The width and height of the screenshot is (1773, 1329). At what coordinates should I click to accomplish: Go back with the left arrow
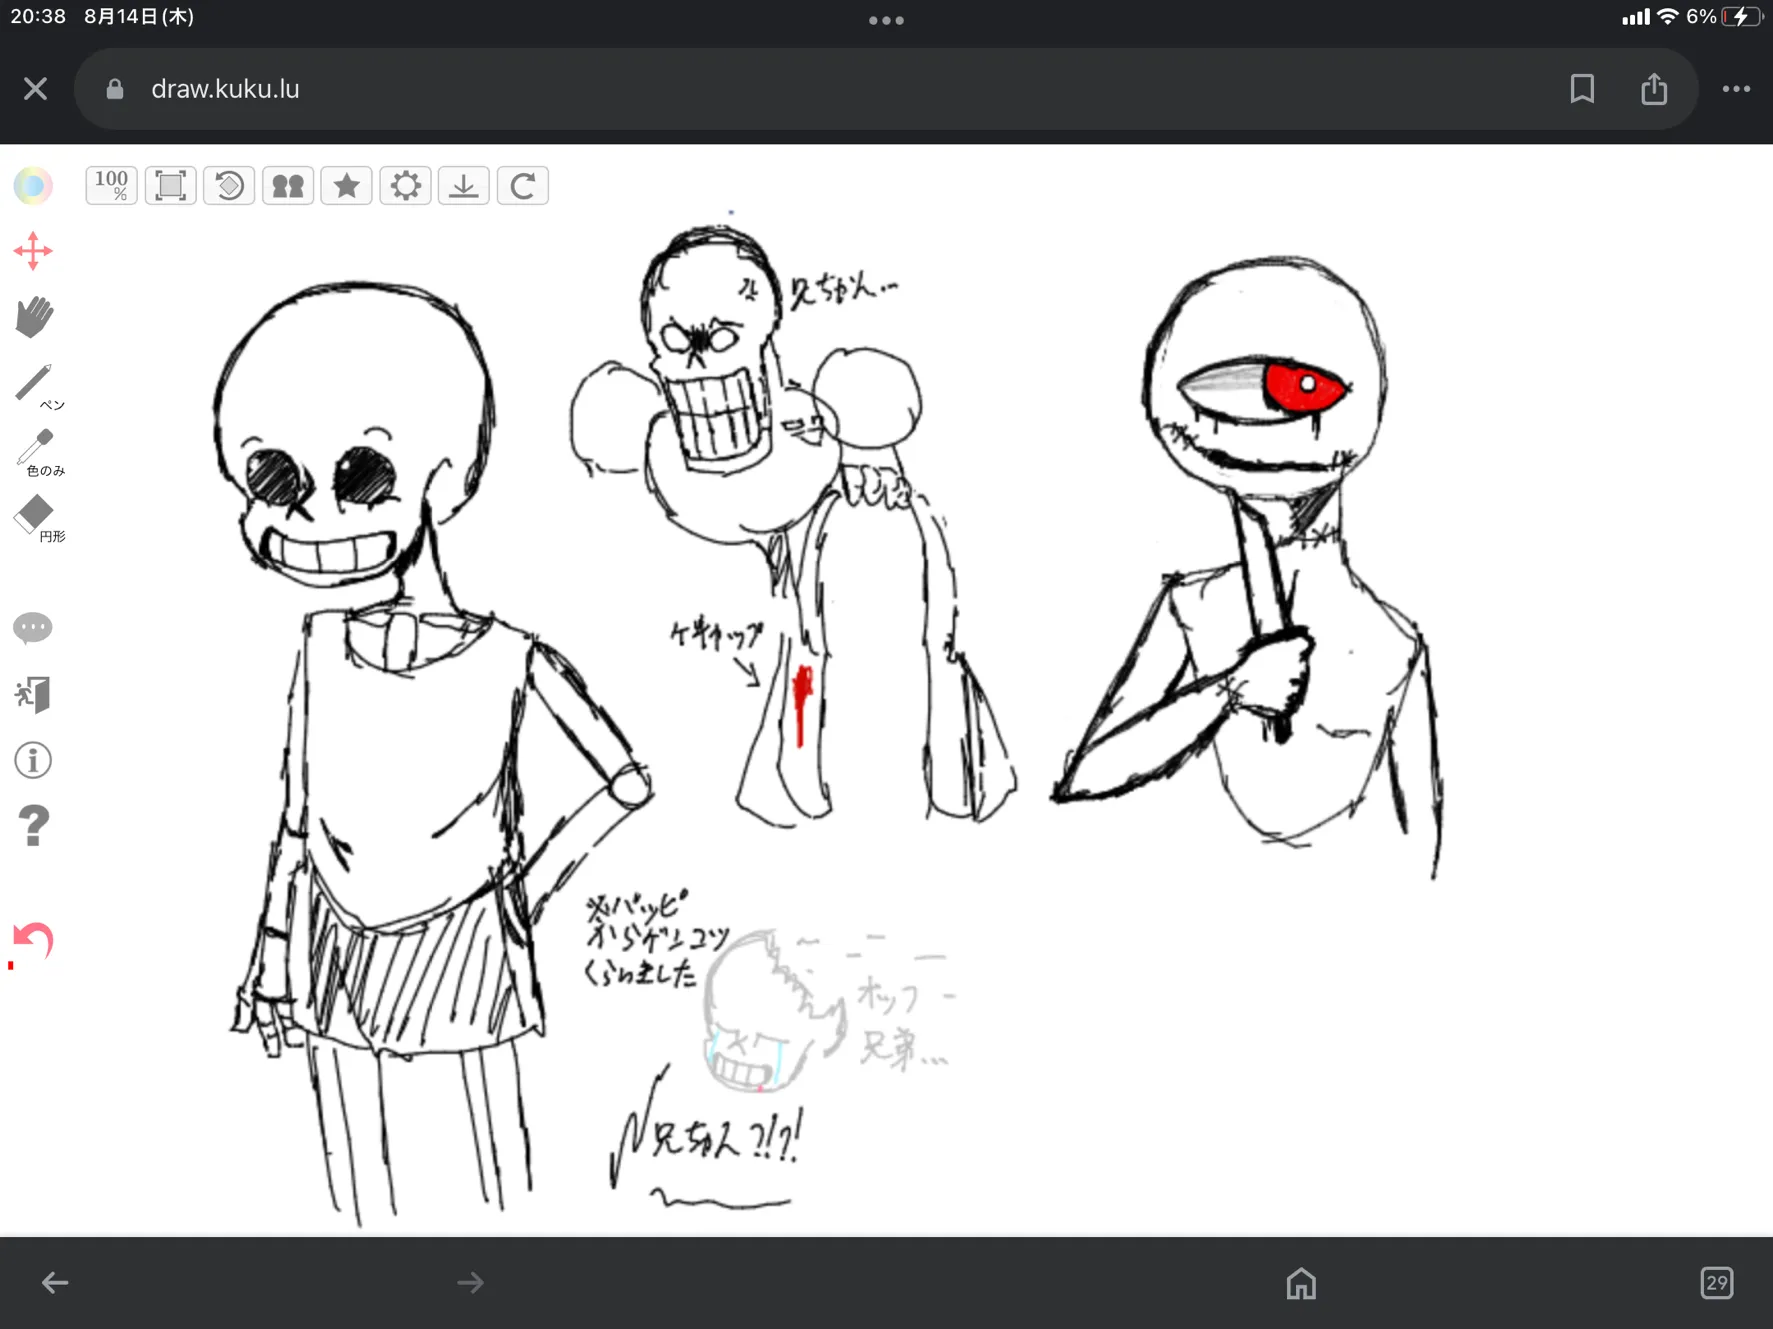(55, 1282)
